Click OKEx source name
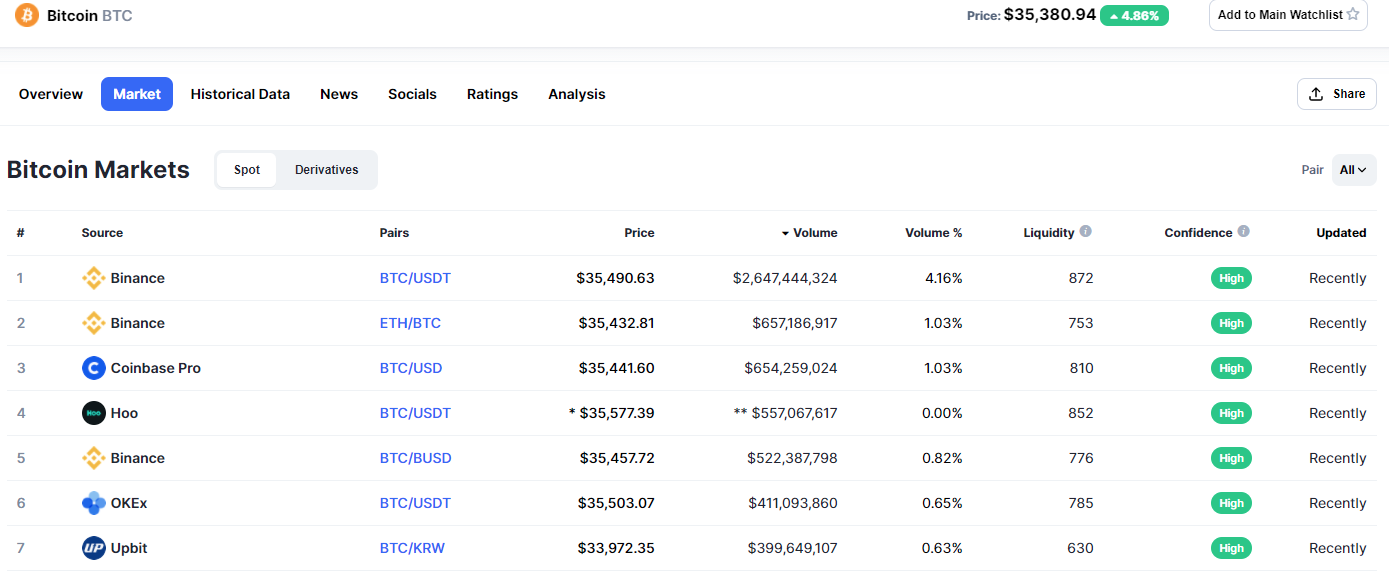 pos(129,503)
